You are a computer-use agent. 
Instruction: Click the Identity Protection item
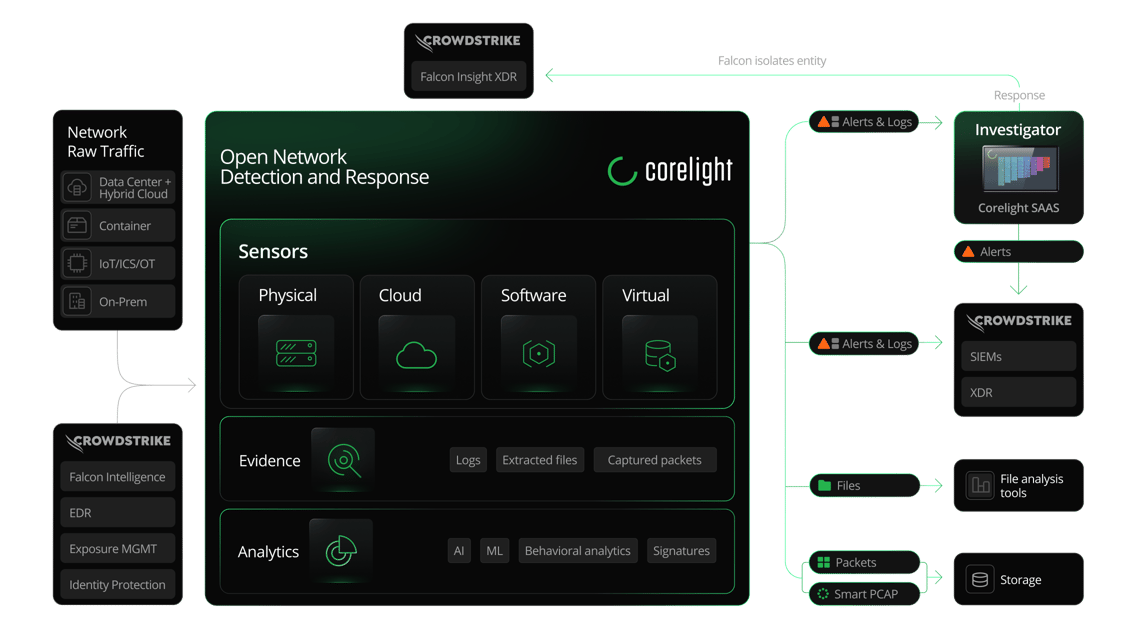[x=117, y=585]
